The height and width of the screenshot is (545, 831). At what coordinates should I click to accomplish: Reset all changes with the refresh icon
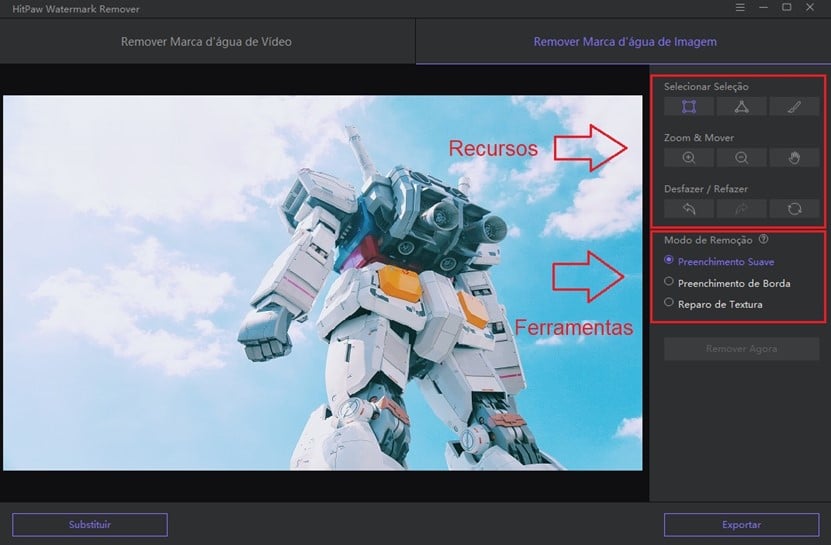click(x=795, y=209)
